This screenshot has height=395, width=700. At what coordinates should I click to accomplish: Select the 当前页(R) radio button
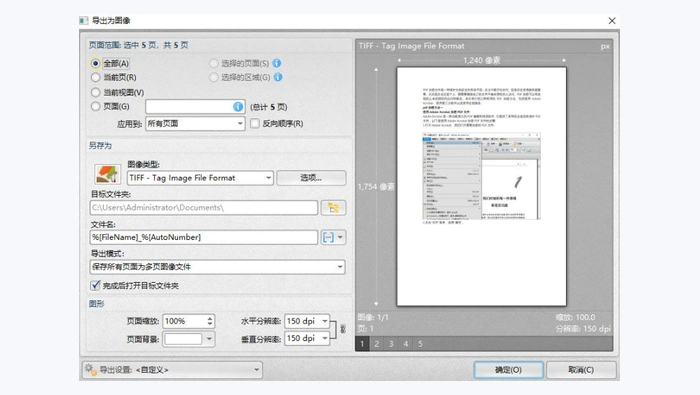(x=95, y=77)
